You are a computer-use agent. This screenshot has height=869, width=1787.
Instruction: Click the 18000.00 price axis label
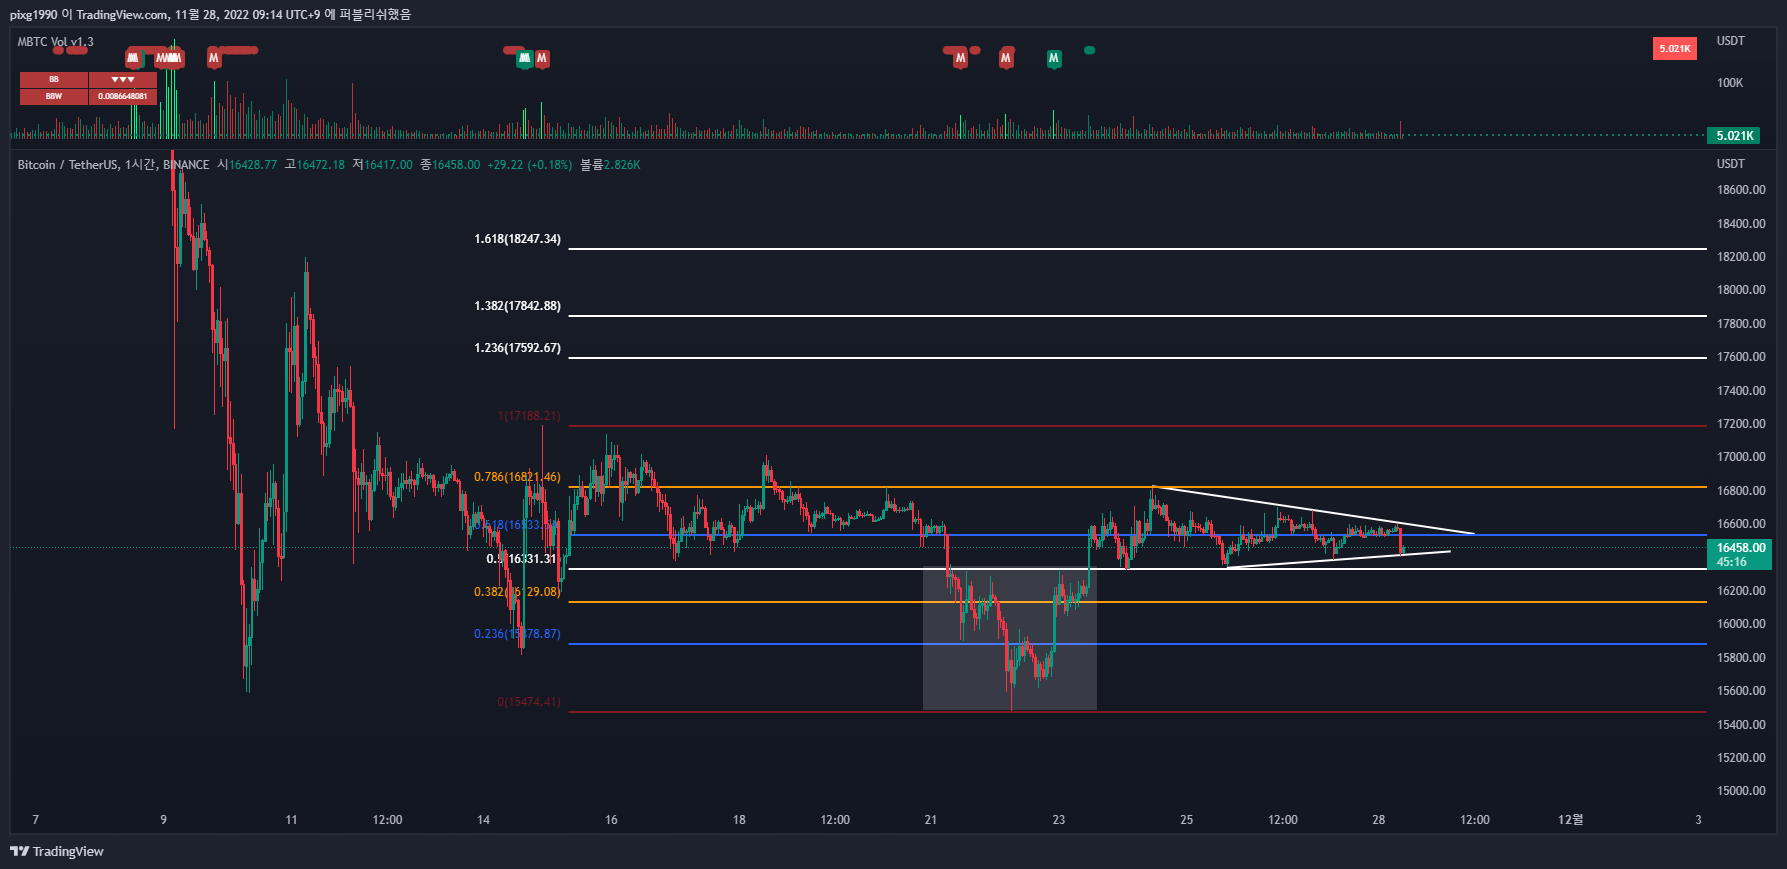tap(1741, 290)
